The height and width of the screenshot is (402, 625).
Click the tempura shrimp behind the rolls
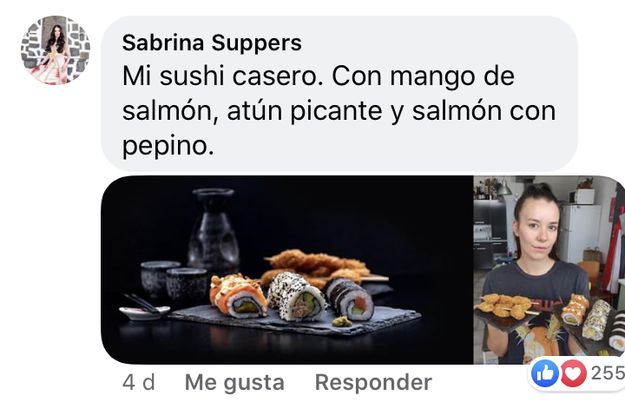tap(319, 265)
